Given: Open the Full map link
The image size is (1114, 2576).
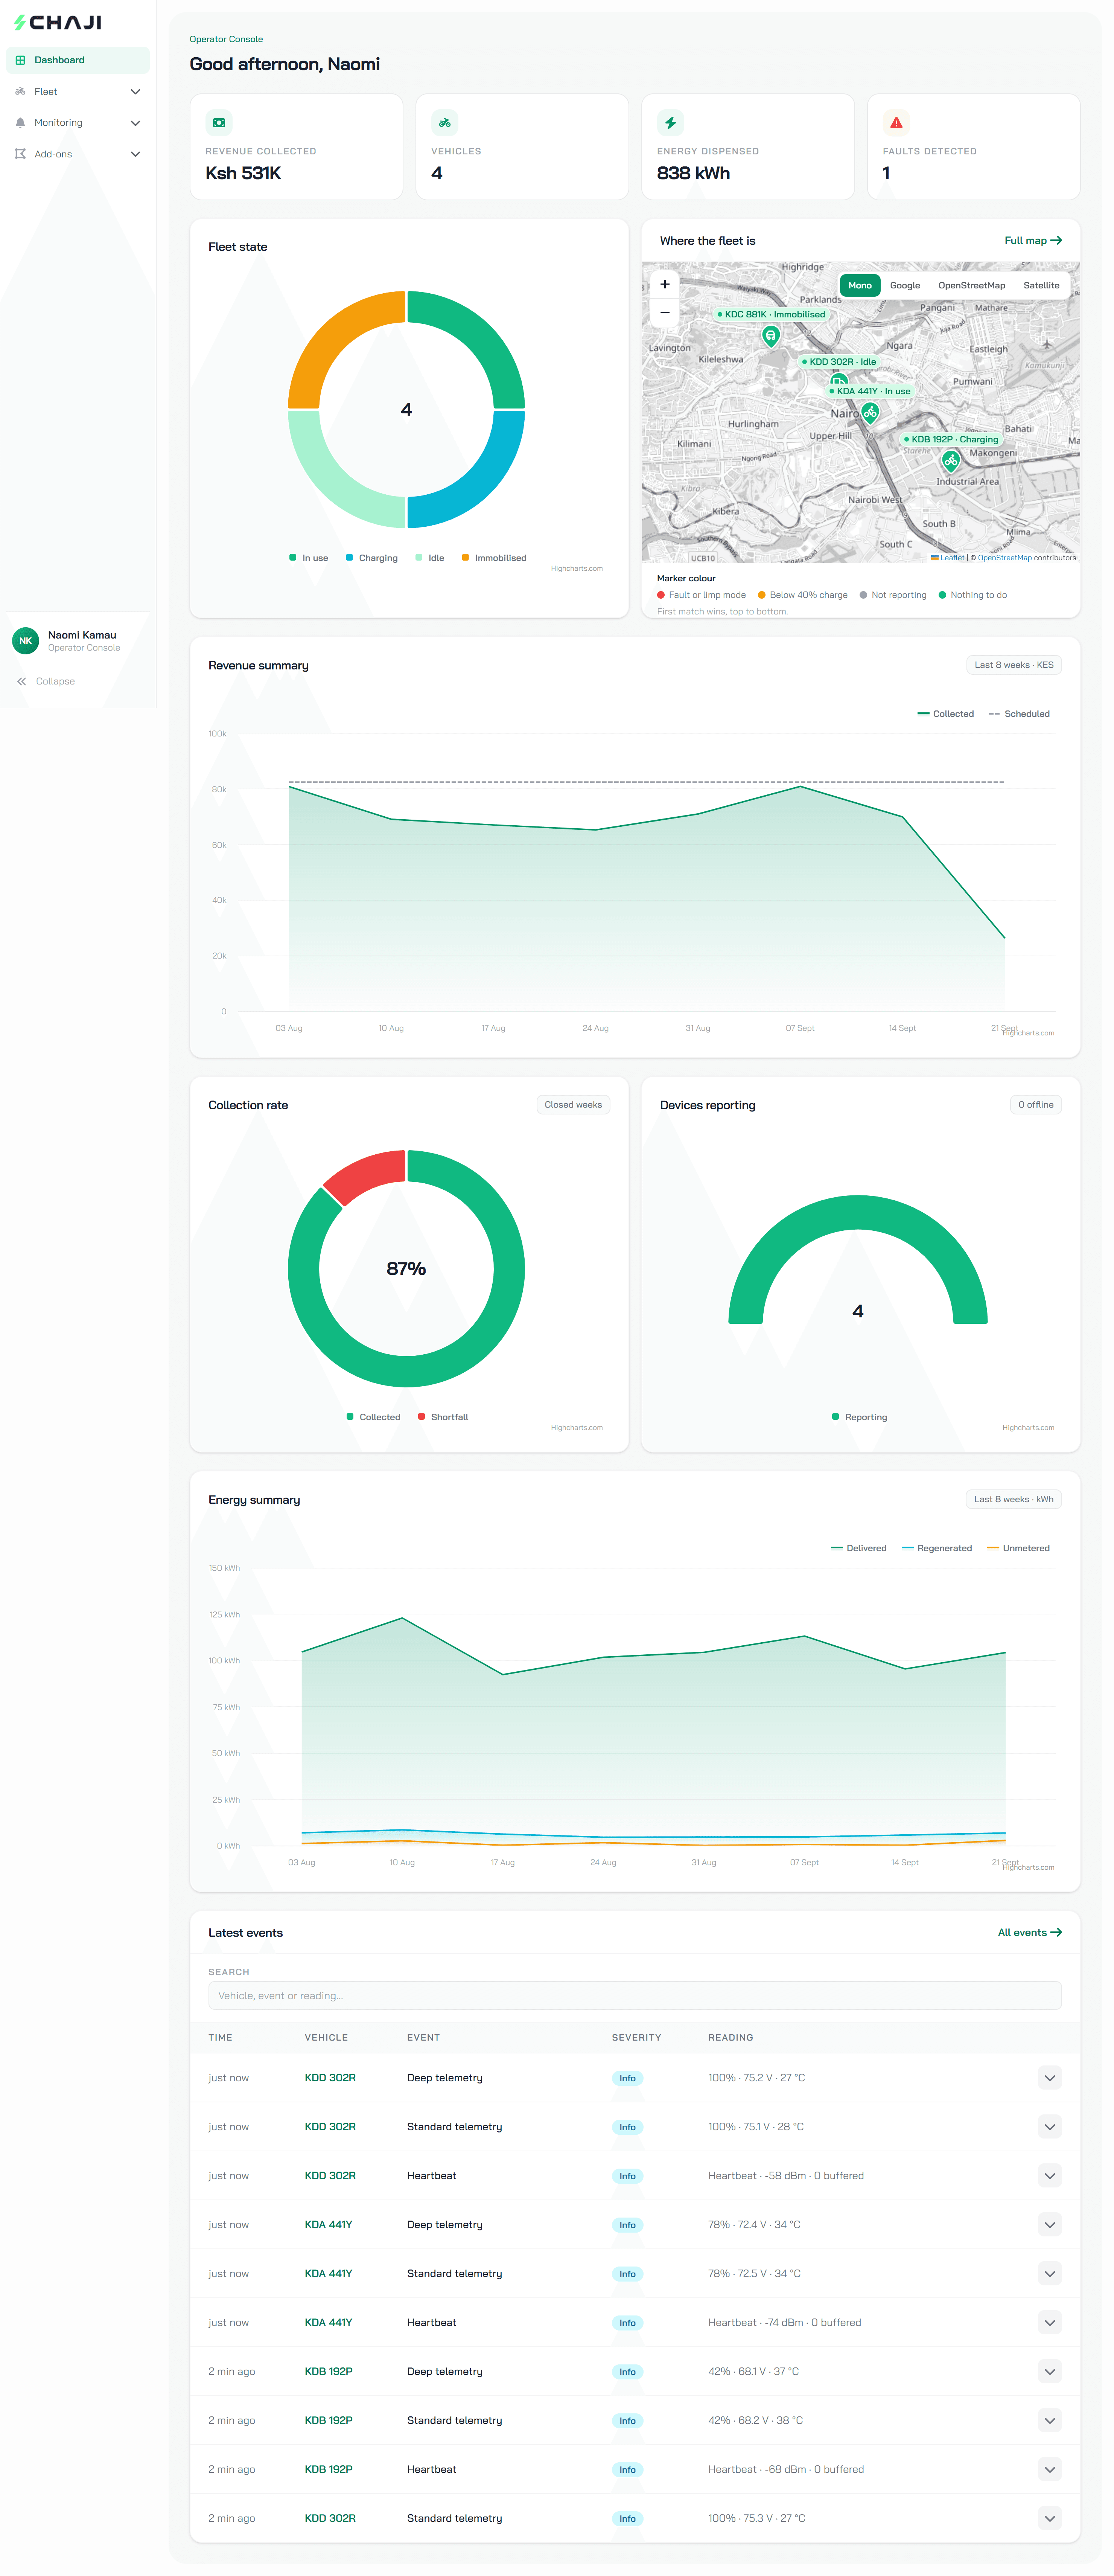Looking at the screenshot, I should tap(1033, 241).
